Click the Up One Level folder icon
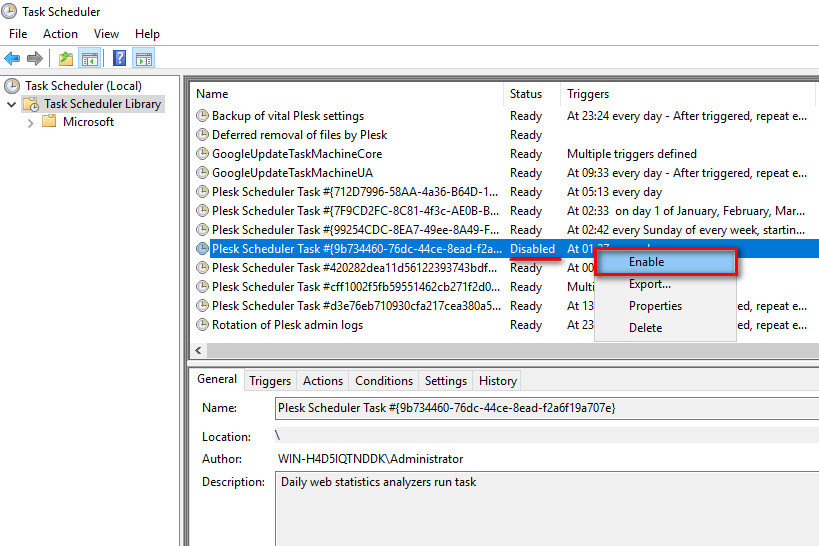Viewport: 819px width, 546px height. (66, 59)
